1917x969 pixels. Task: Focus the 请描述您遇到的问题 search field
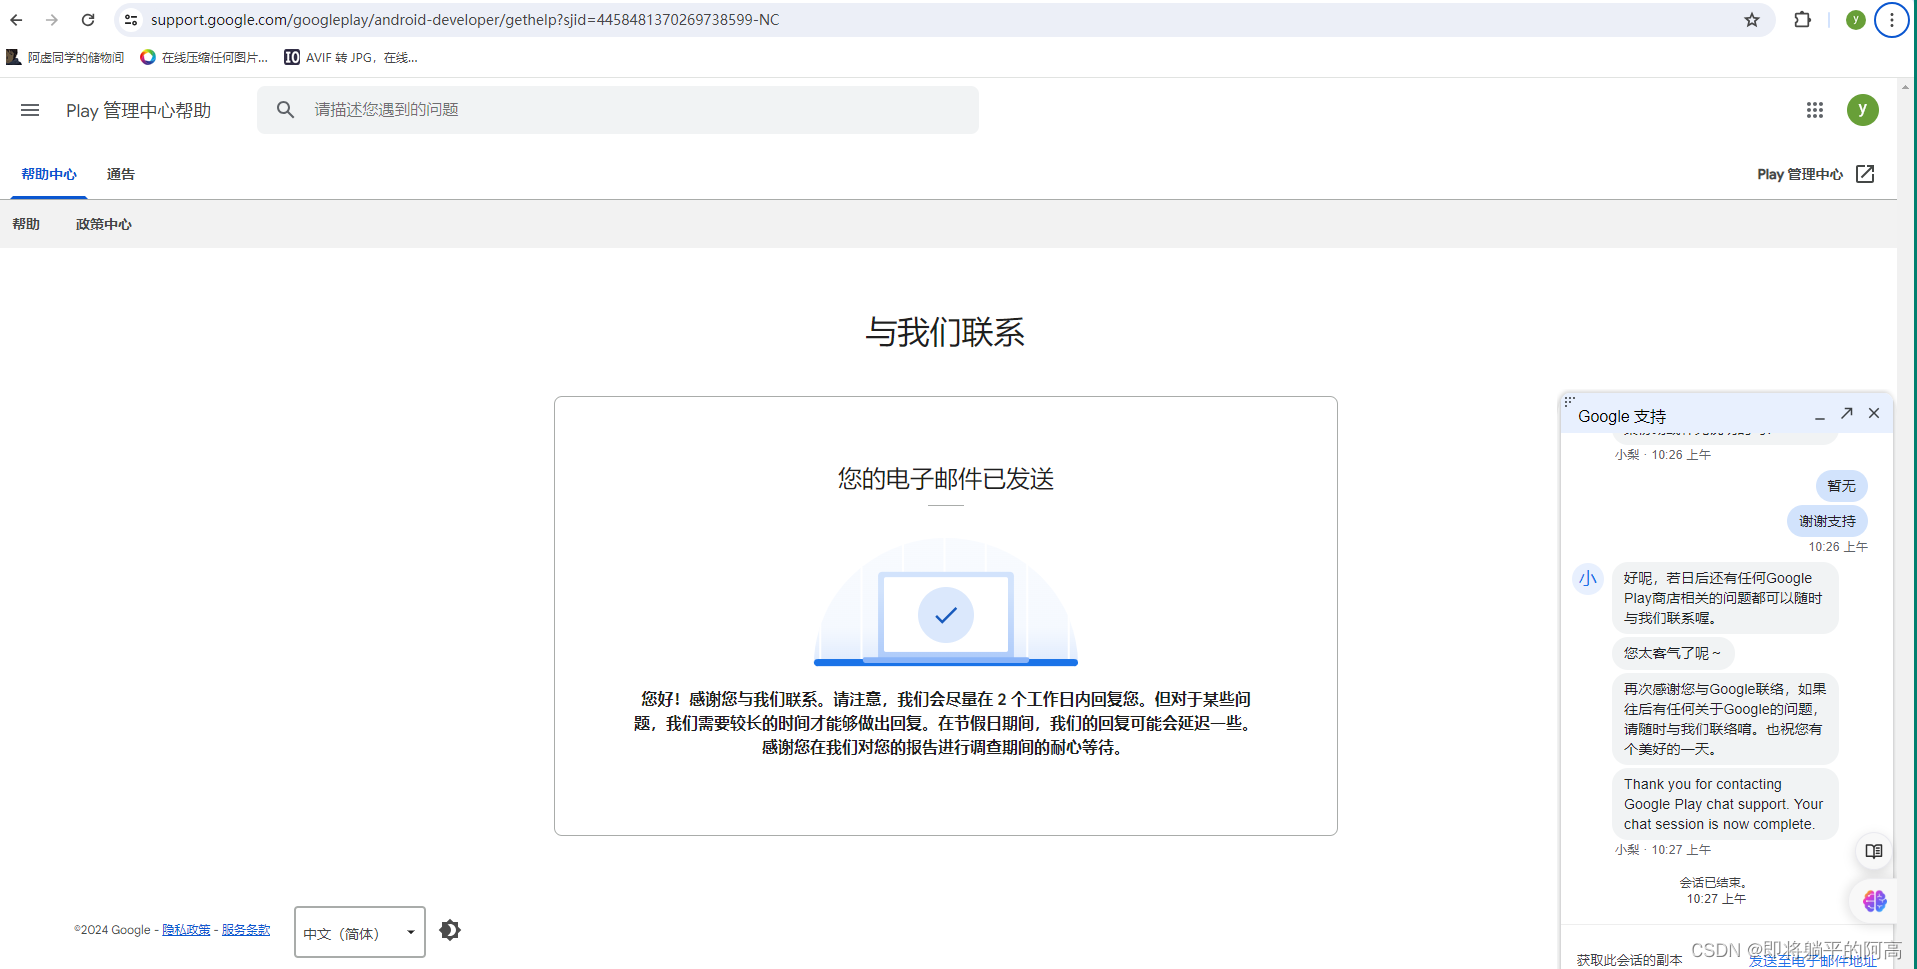(618, 110)
